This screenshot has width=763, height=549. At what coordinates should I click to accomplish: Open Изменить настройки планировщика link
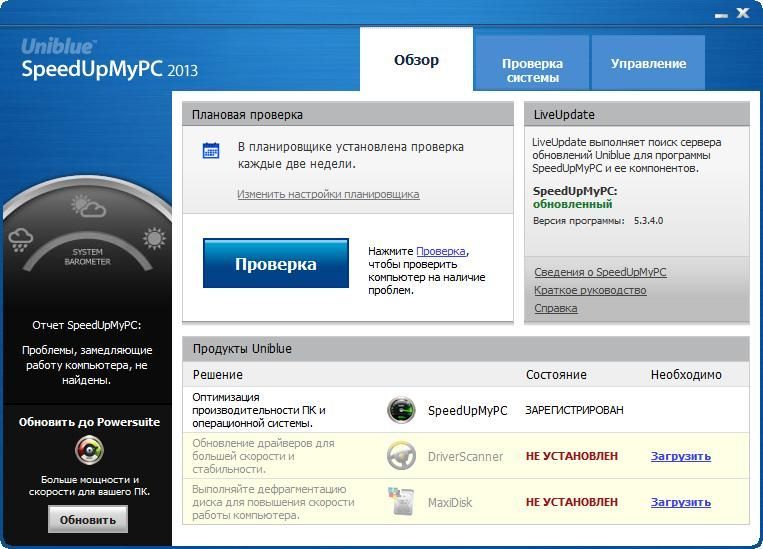tap(328, 194)
